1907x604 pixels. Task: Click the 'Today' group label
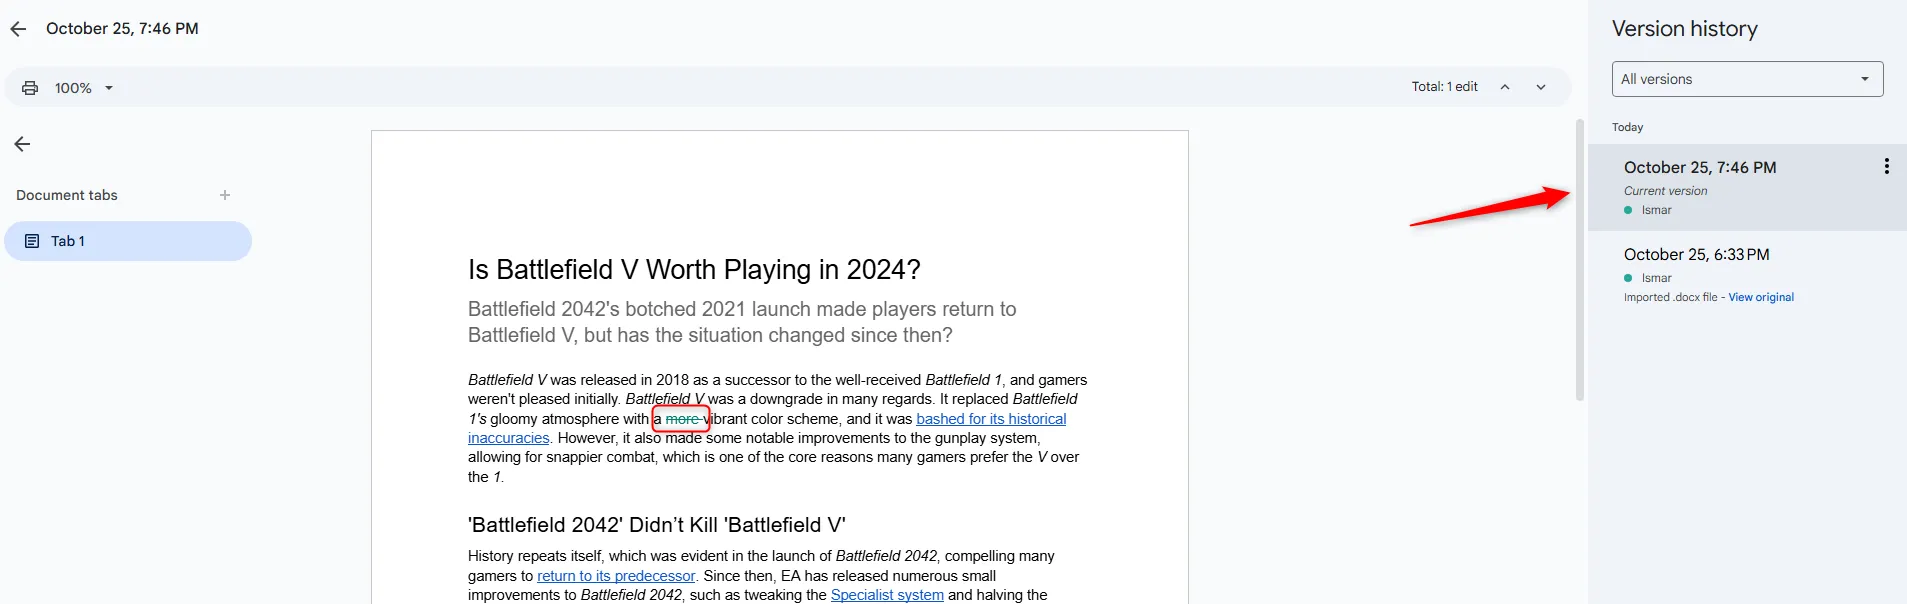point(1627,127)
